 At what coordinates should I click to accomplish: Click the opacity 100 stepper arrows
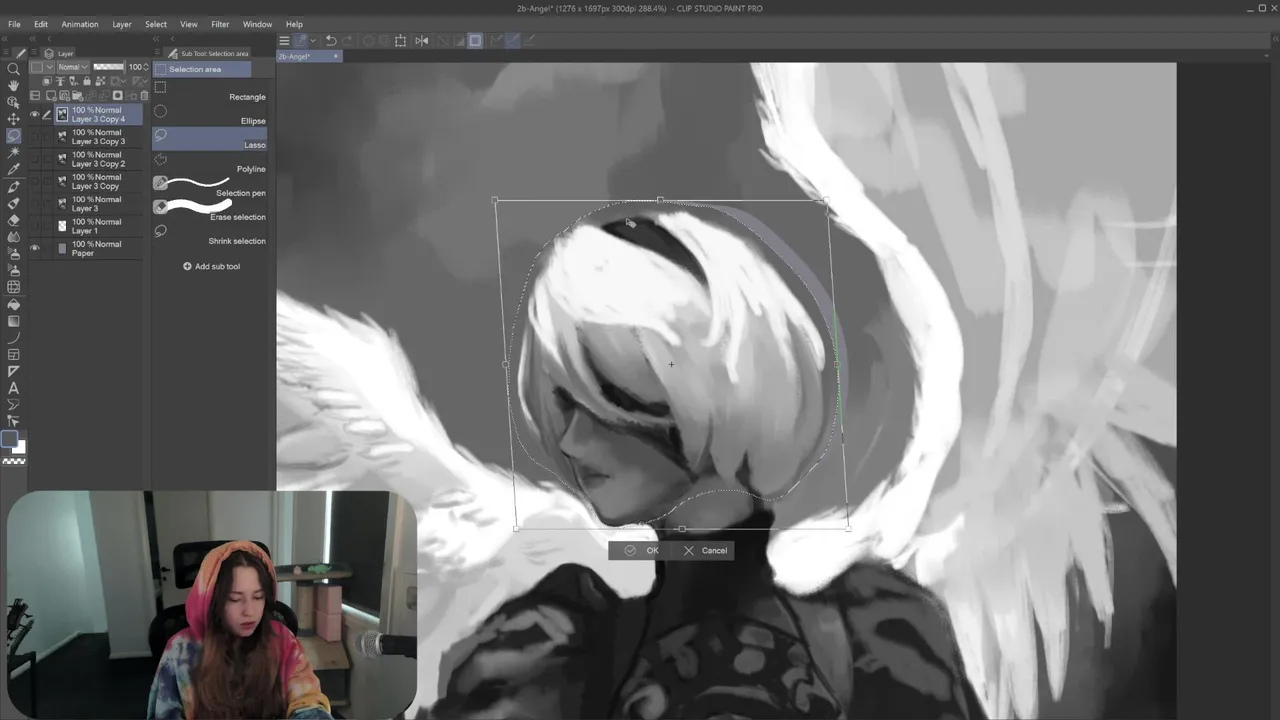146,67
